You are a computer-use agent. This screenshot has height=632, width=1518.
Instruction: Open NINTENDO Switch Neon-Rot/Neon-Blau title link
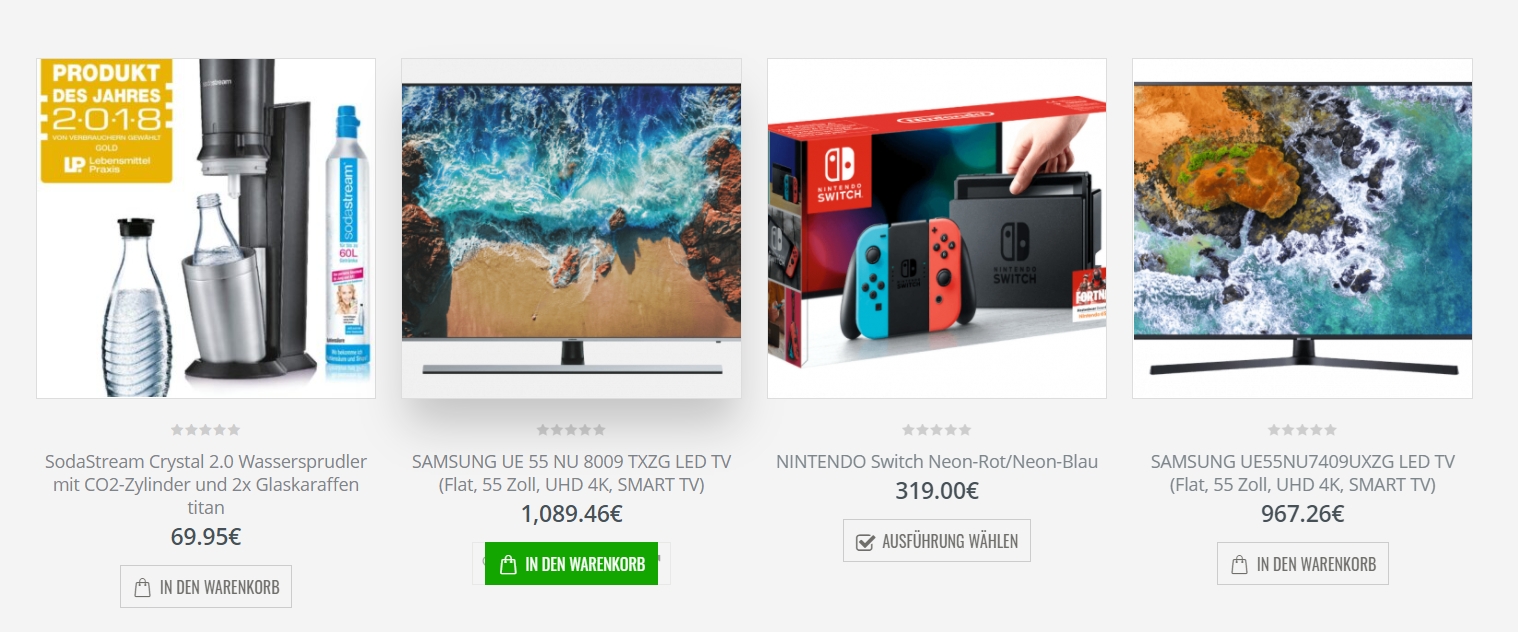(x=937, y=462)
